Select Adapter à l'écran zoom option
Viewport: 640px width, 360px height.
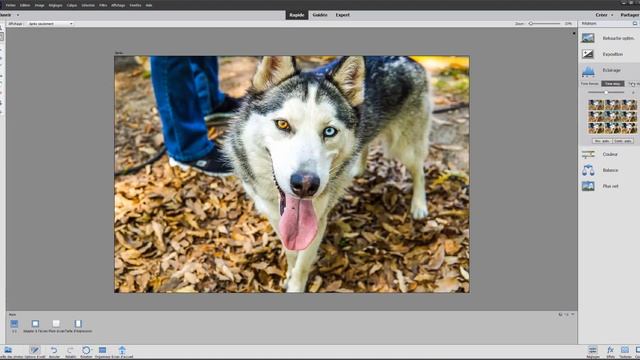pos(35,326)
